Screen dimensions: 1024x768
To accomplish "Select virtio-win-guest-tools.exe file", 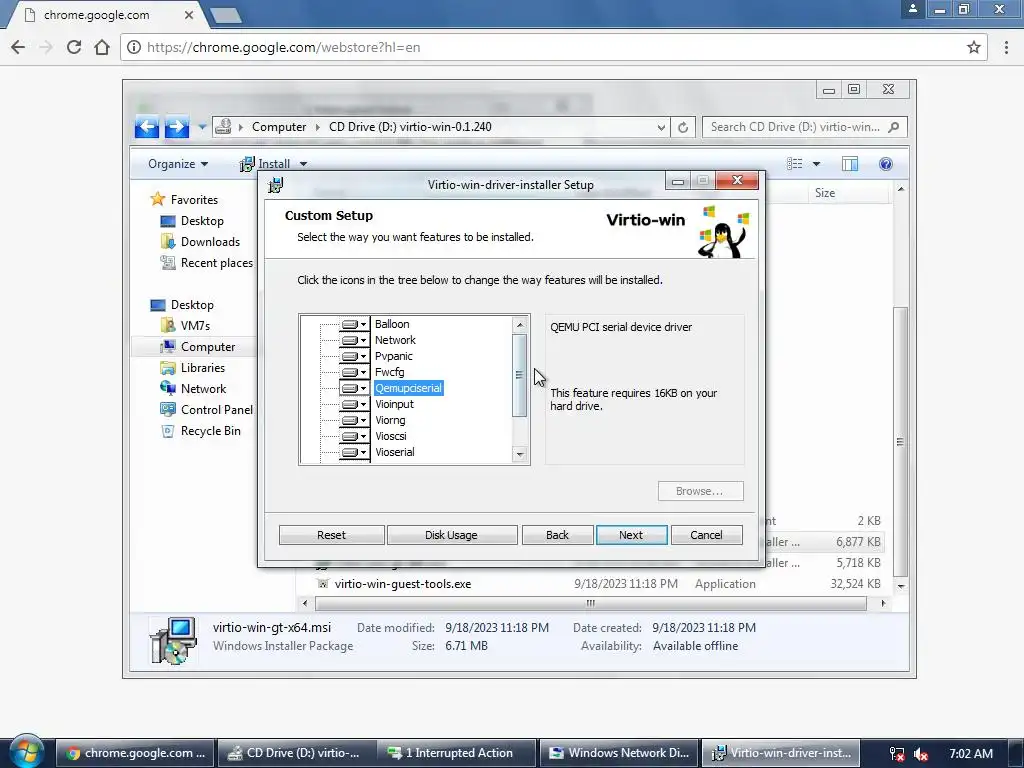I will (402, 584).
